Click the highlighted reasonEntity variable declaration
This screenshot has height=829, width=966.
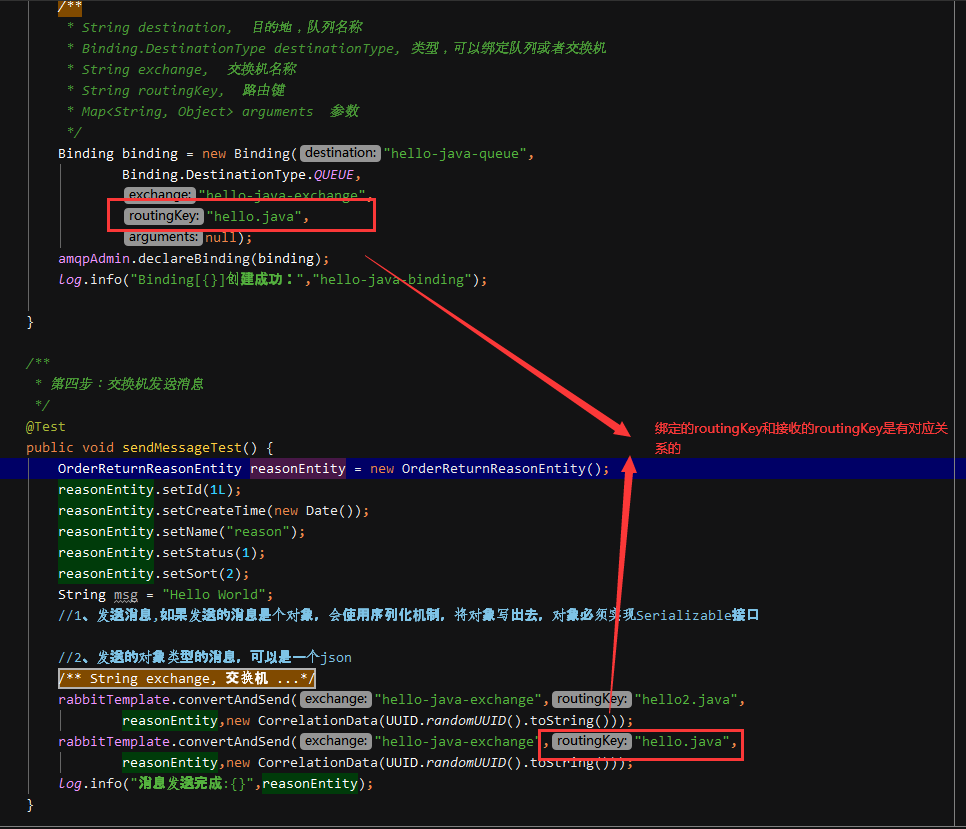pyautogui.click(x=298, y=469)
